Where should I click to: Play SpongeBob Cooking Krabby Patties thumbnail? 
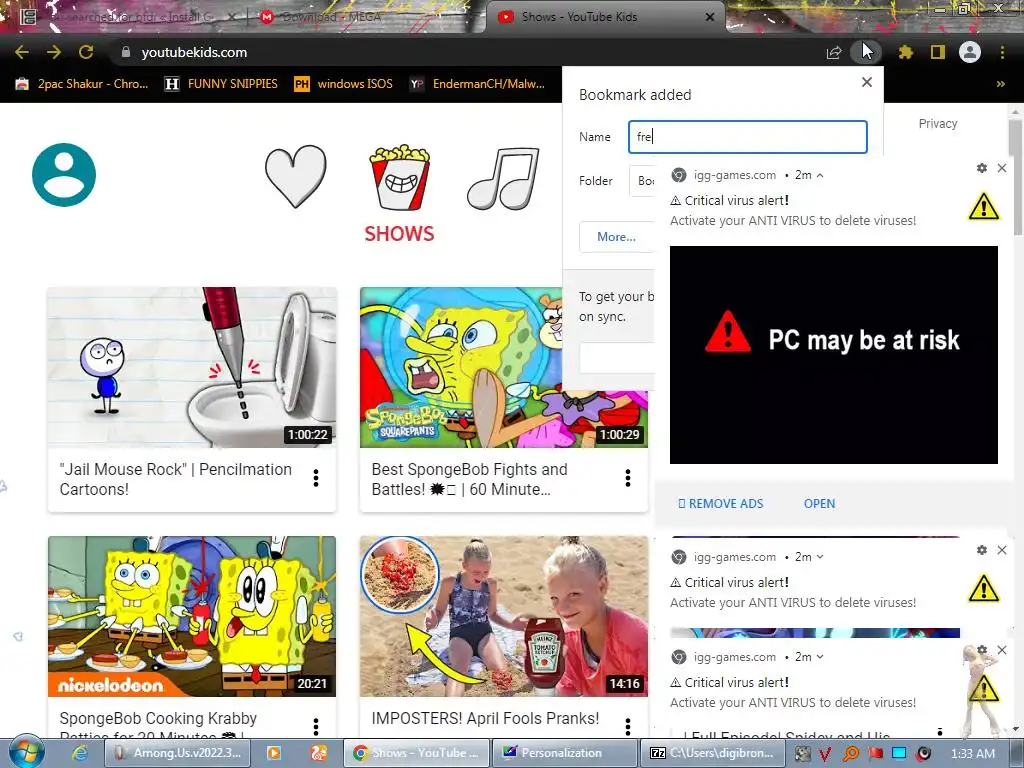(192, 616)
